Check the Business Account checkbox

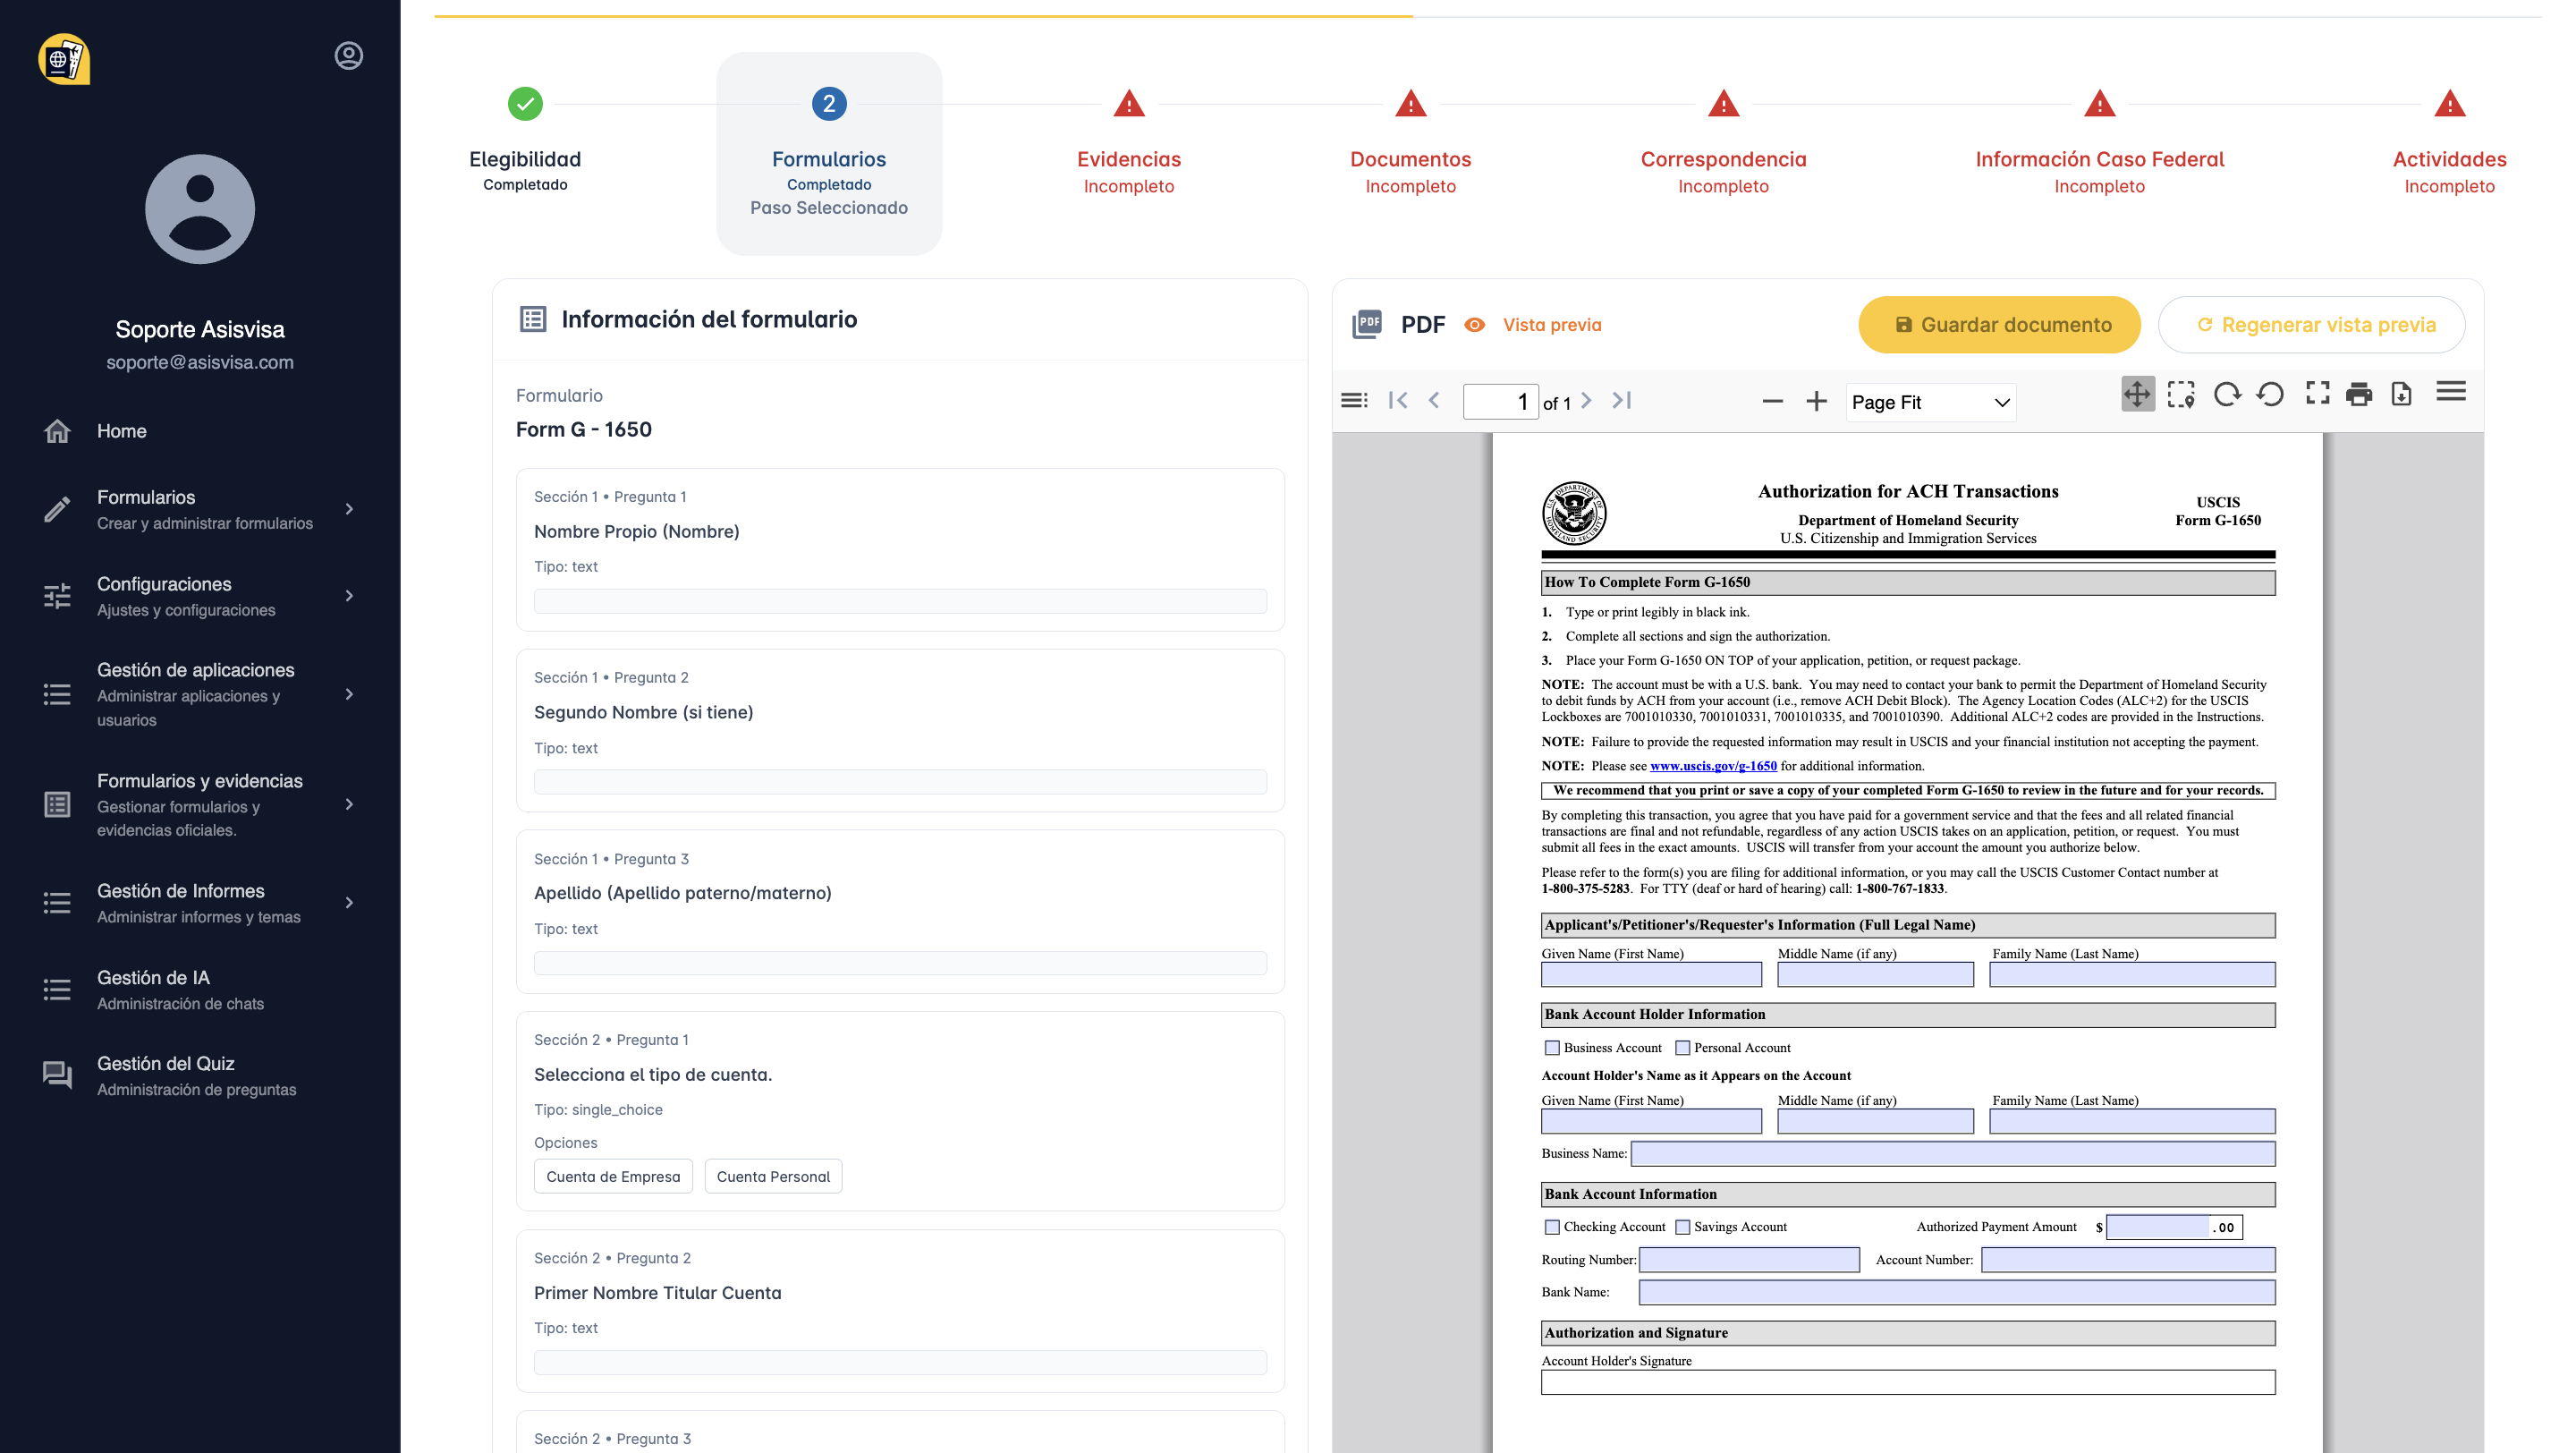pyautogui.click(x=1552, y=1048)
